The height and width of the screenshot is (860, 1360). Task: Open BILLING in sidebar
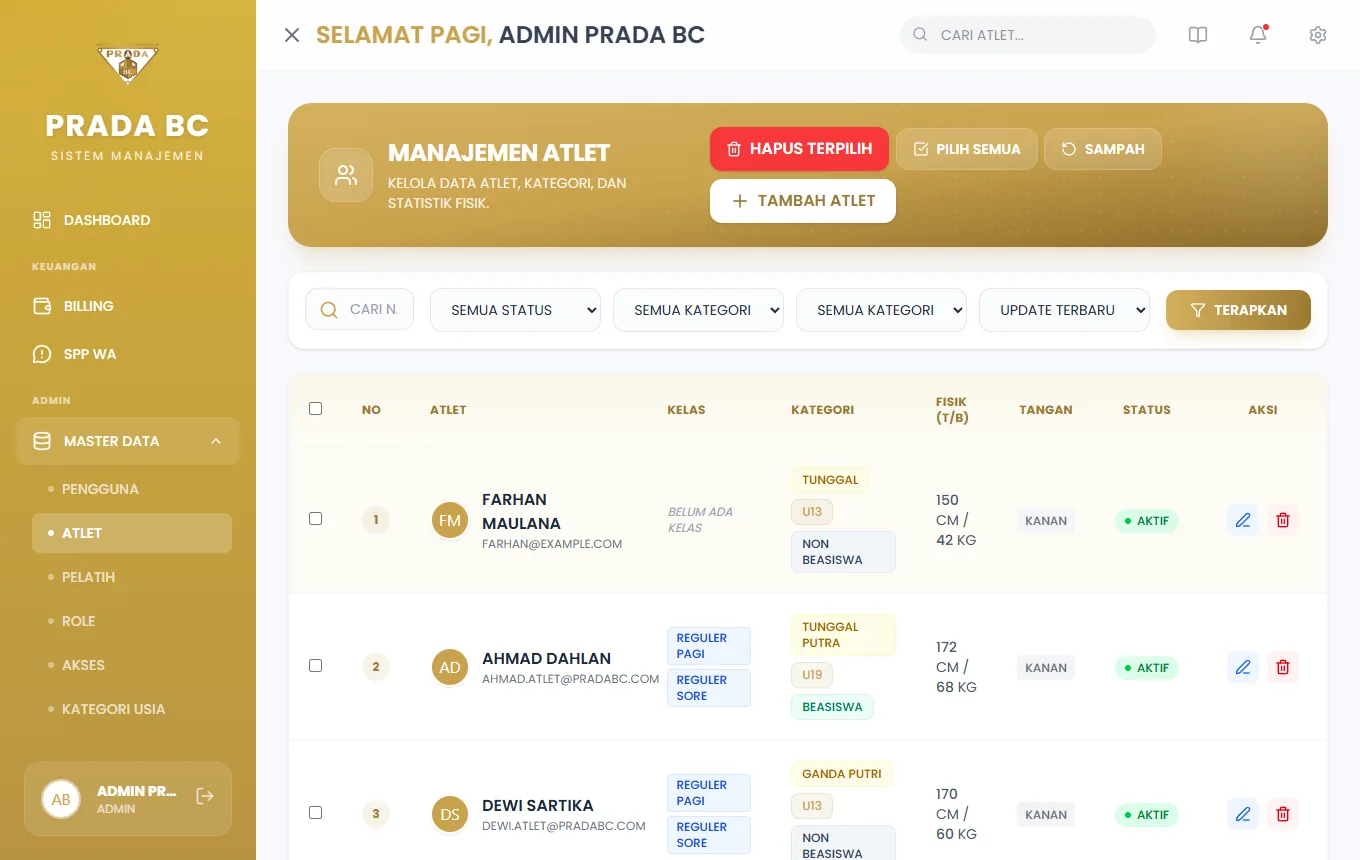[128, 306]
